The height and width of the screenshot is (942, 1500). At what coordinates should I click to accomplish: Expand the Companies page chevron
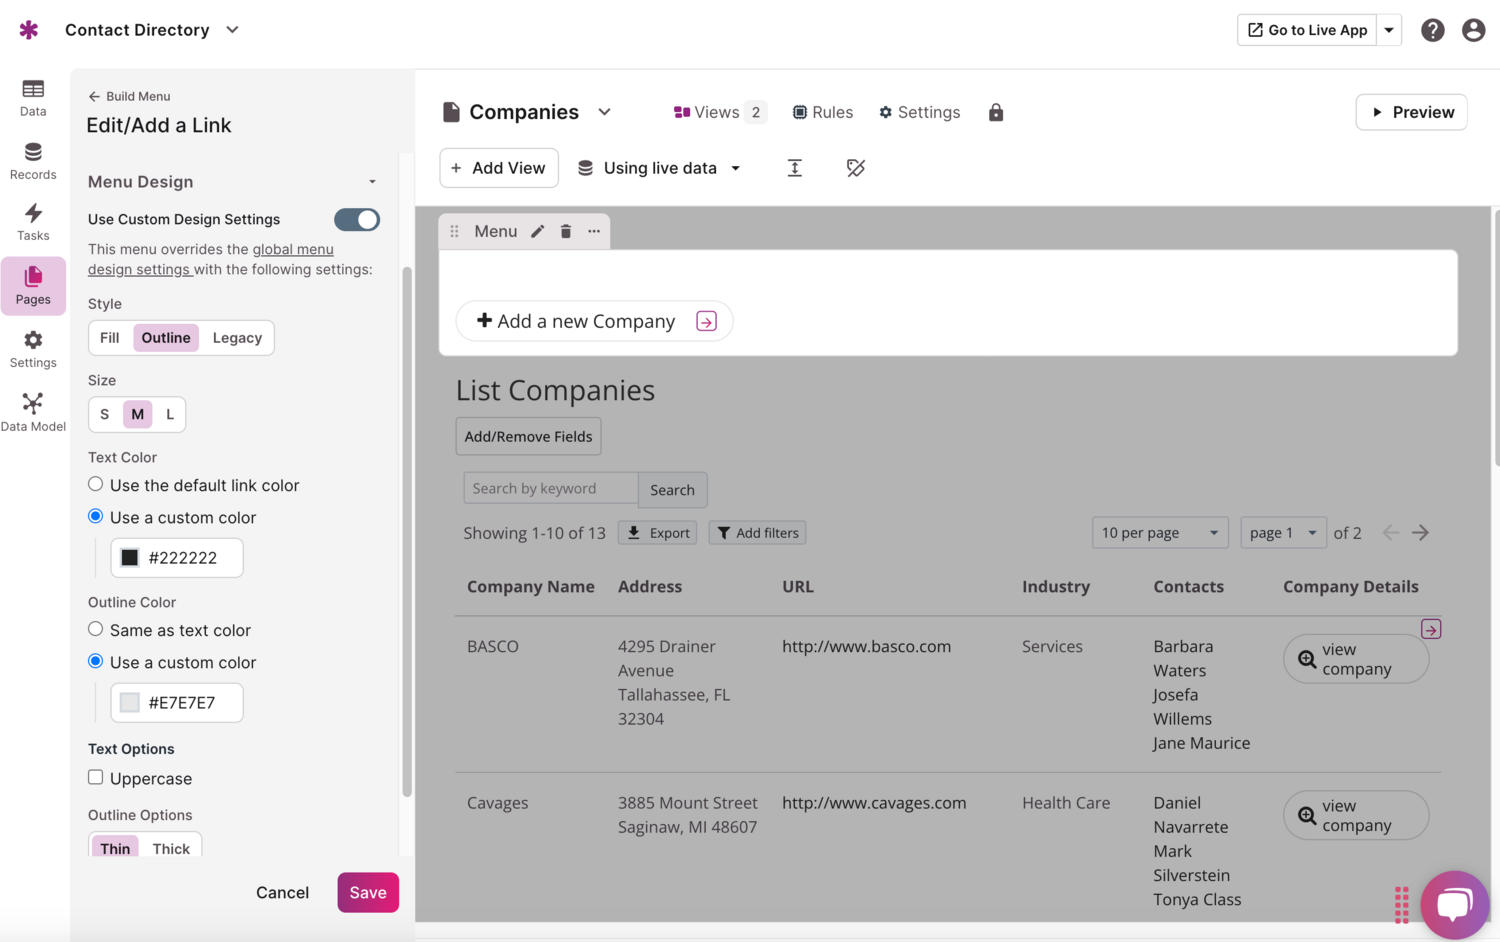click(605, 112)
